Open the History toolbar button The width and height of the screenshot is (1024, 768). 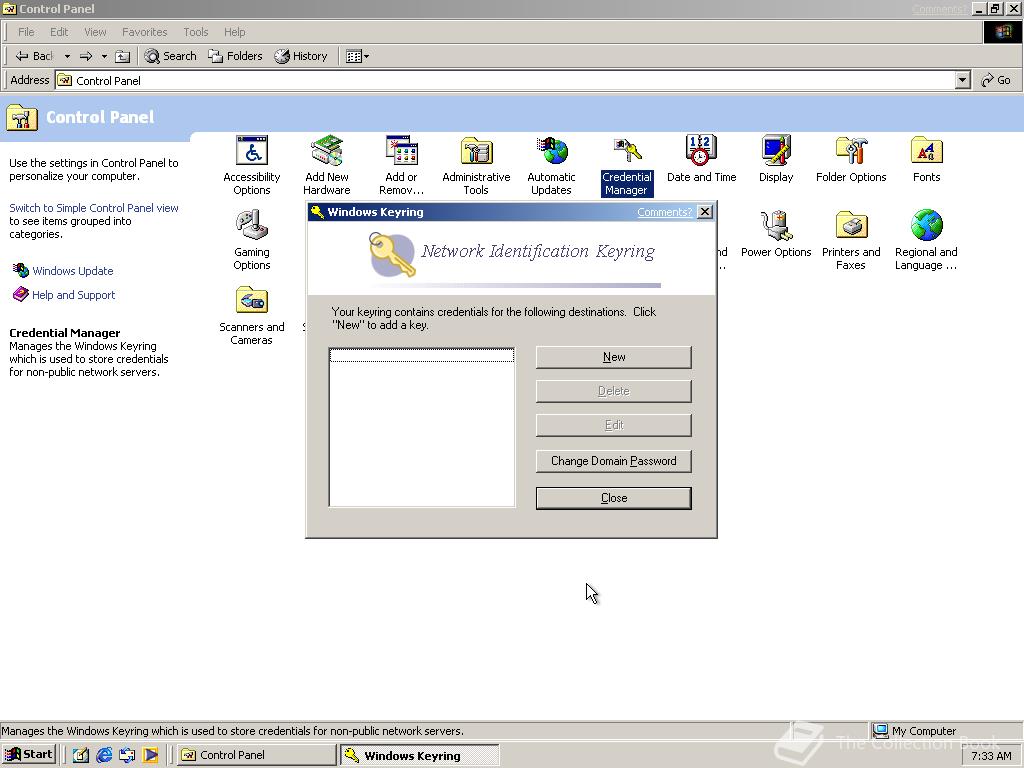[300, 56]
